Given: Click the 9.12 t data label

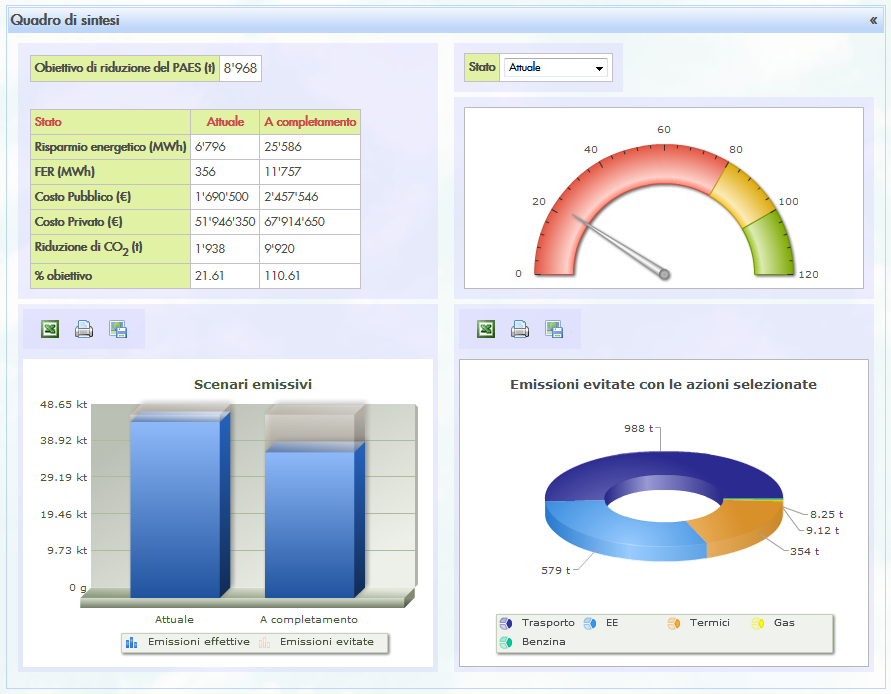Looking at the screenshot, I should (x=823, y=530).
